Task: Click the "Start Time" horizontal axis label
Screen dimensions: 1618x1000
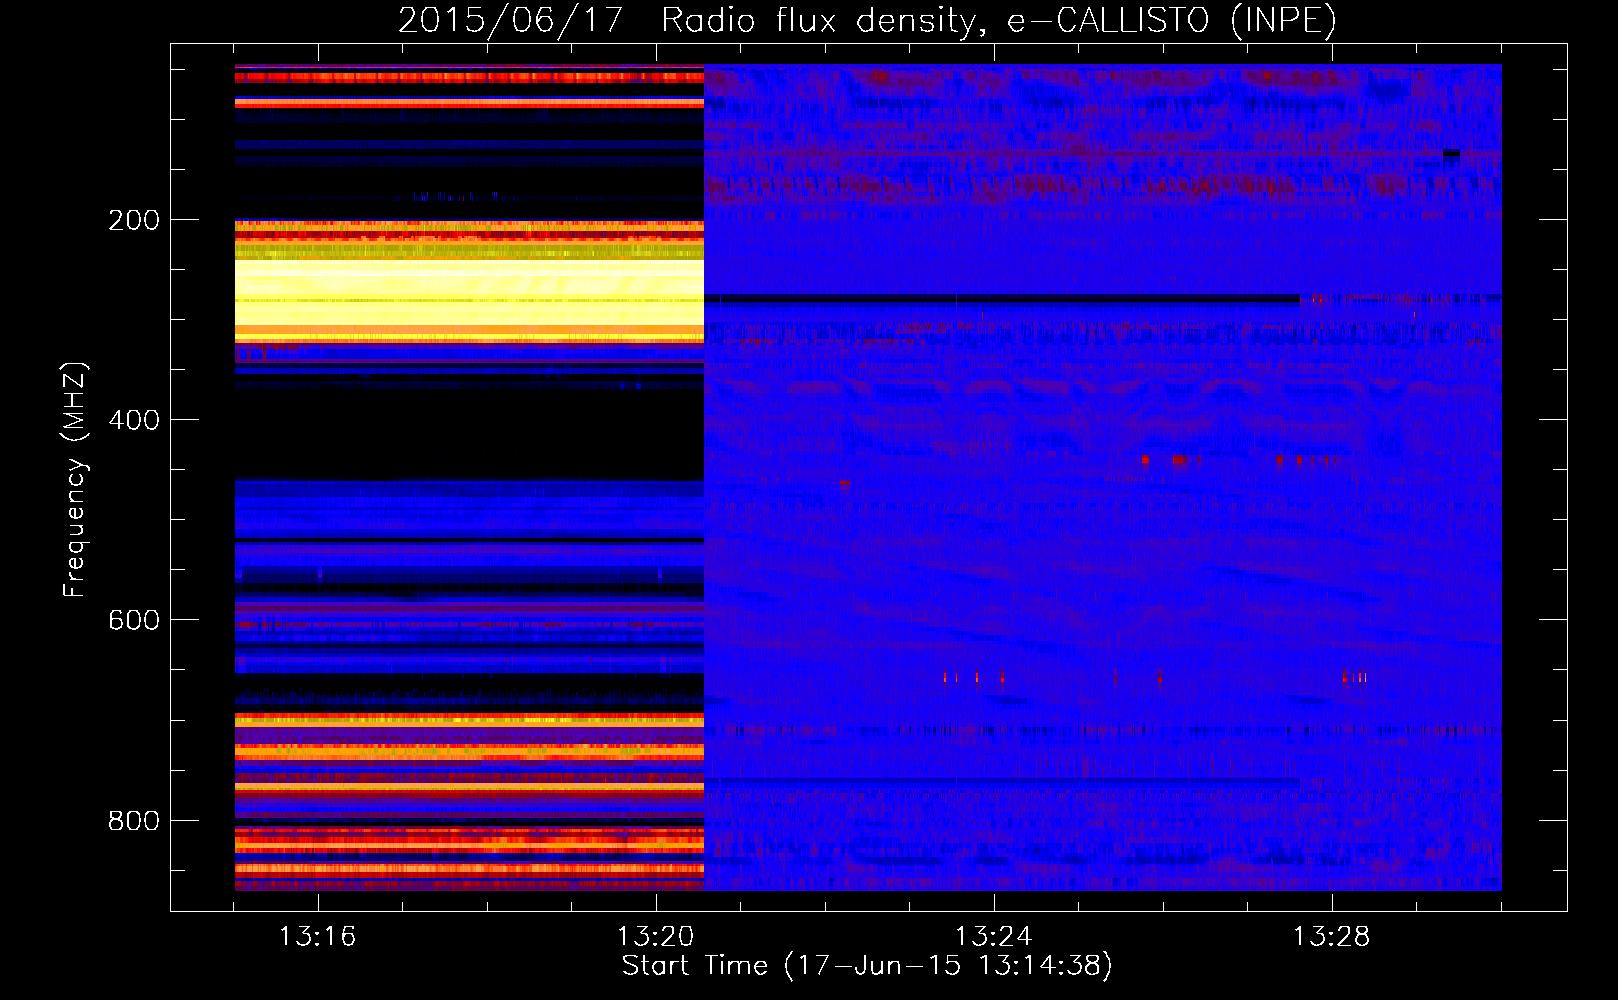Action: (867, 966)
